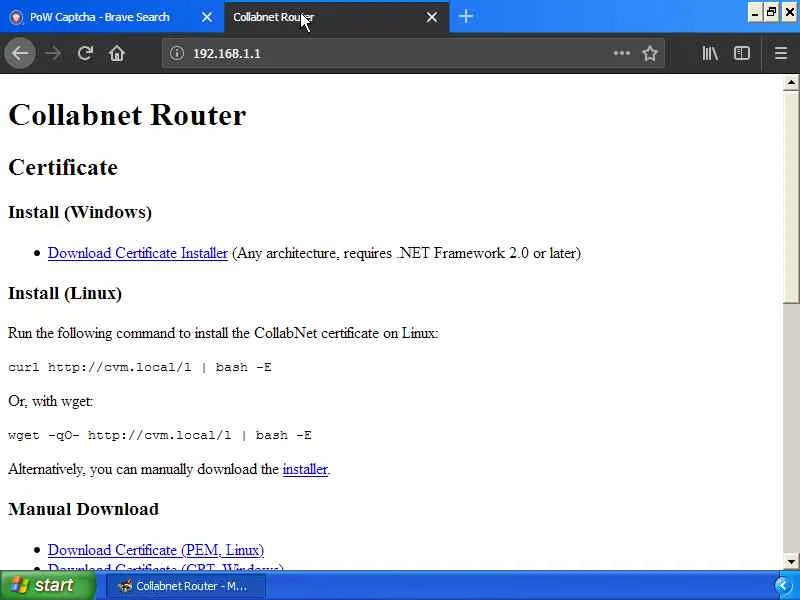Go back to the previous page
Viewport: 800px width, 600px height.
click(x=20, y=53)
